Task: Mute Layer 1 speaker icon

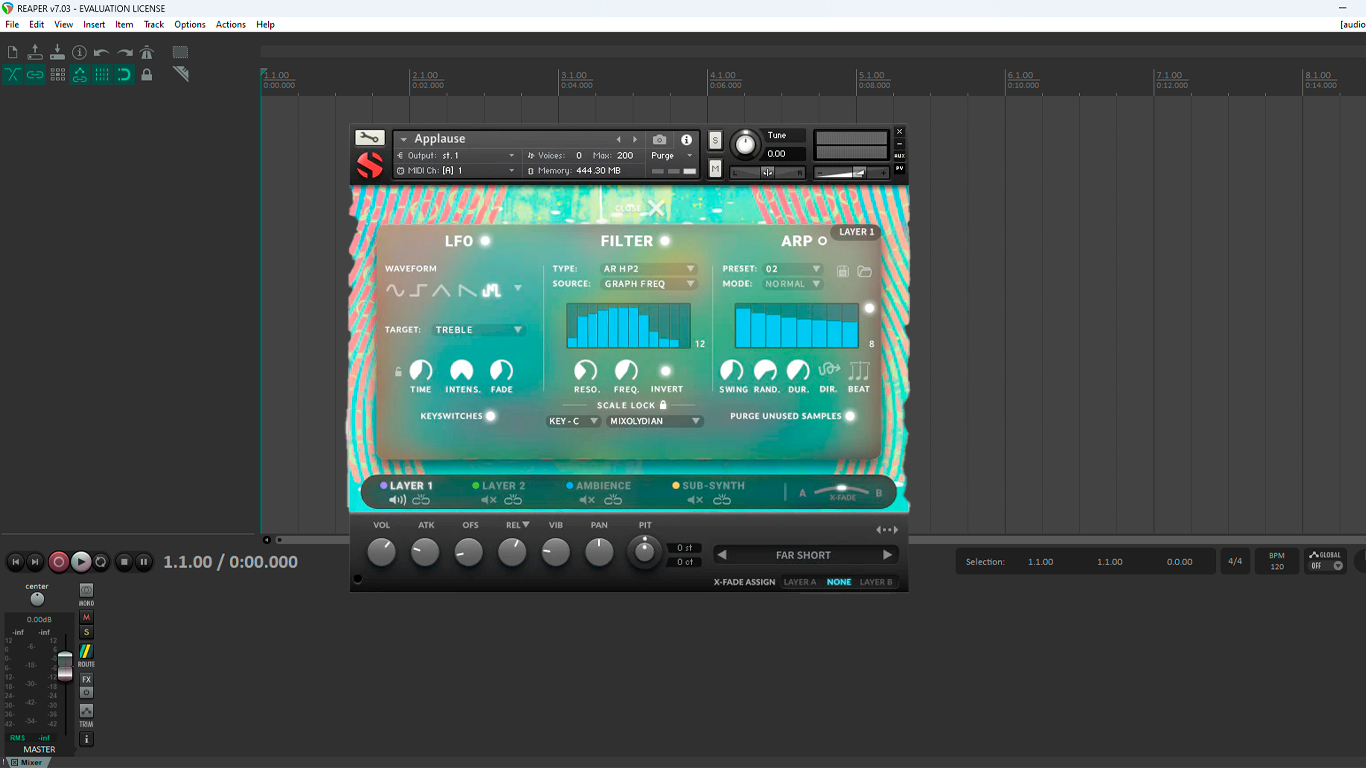Action: click(397, 500)
